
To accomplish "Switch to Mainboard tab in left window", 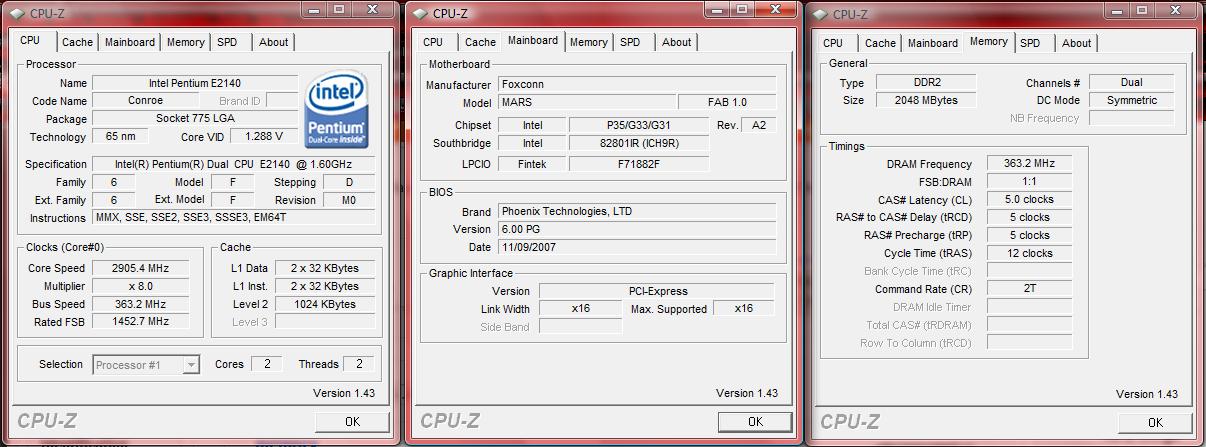I will pos(130,42).
